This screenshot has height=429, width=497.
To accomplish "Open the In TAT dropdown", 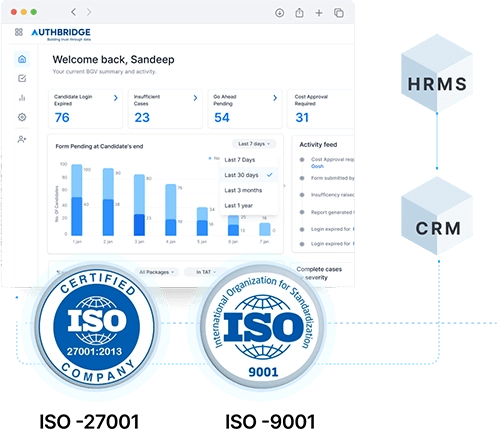I will tap(206, 272).
